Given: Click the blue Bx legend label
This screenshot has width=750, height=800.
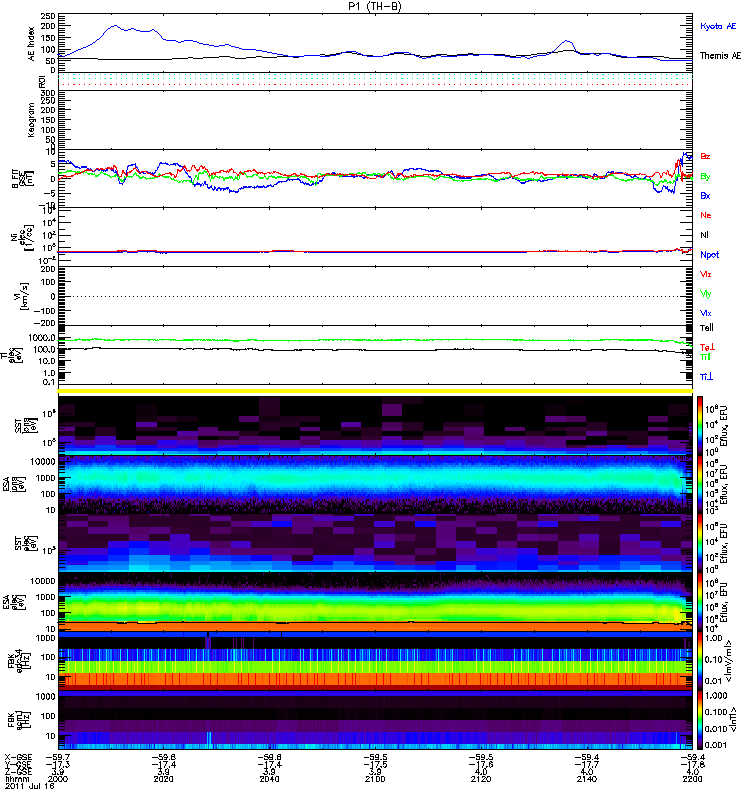Looking at the screenshot, I should pyautogui.click(x=705, y=195).
